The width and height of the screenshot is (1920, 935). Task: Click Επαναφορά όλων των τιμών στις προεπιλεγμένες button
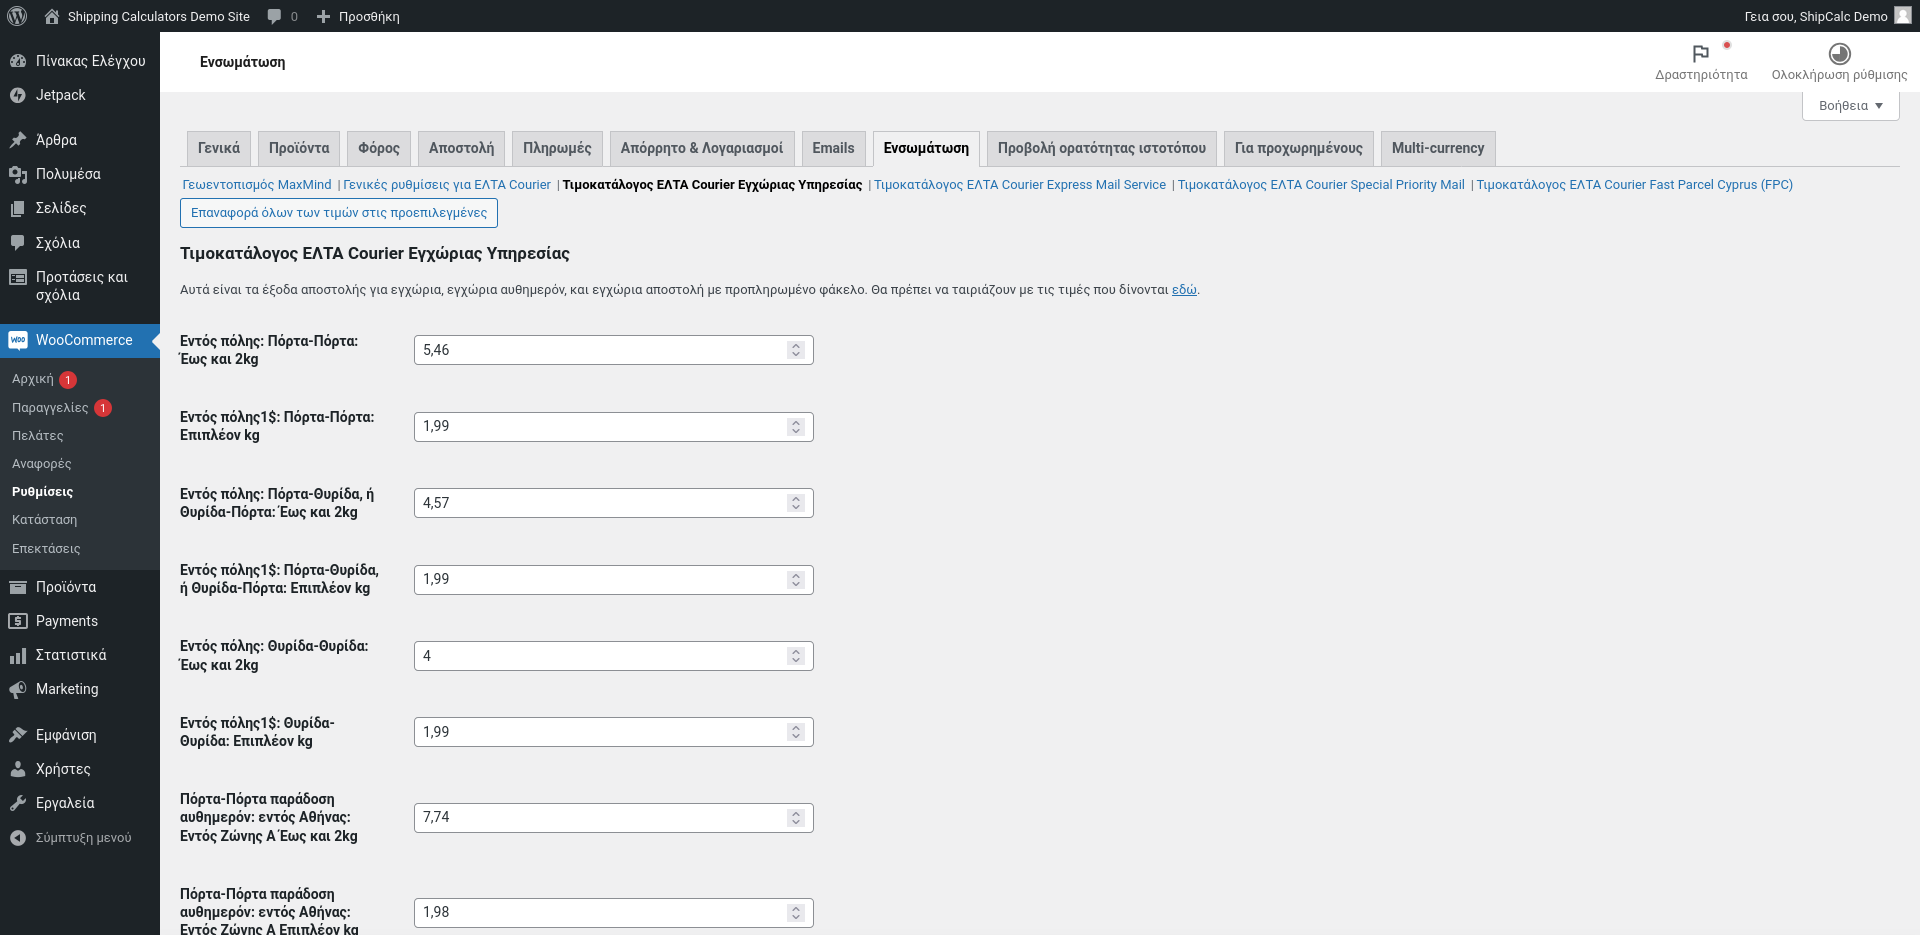click(339, 213)
